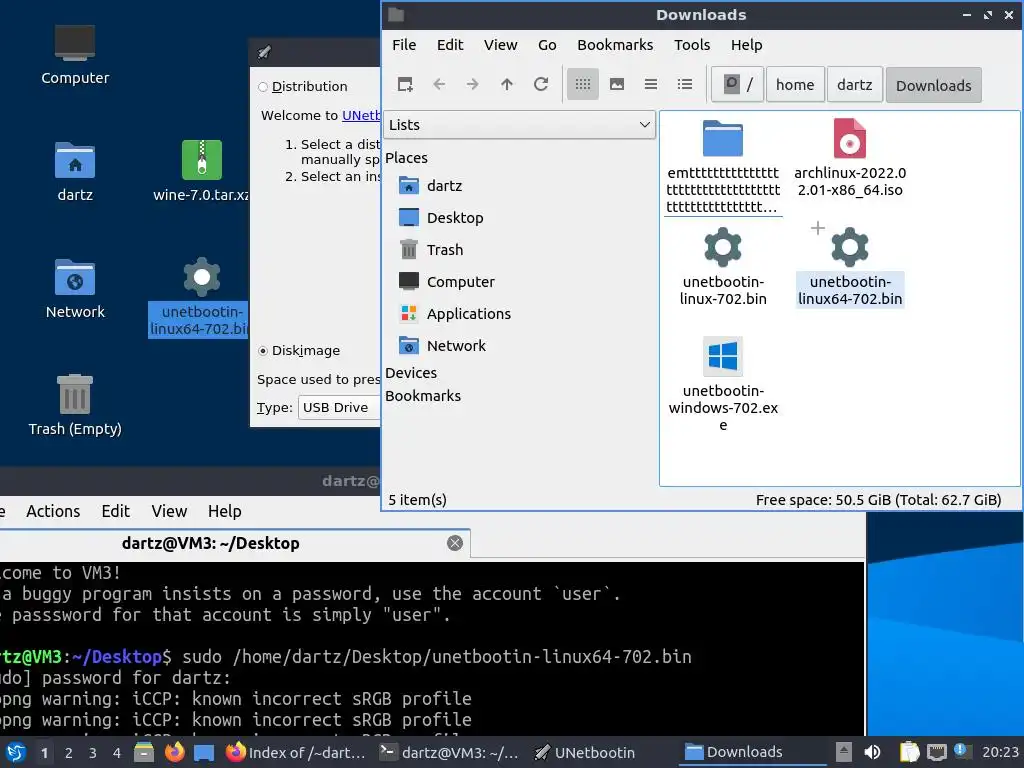The height and width of the screenshot is (768, 1024).
Task: Click the clock showing 20:23
Action: tap(1000, 752)
